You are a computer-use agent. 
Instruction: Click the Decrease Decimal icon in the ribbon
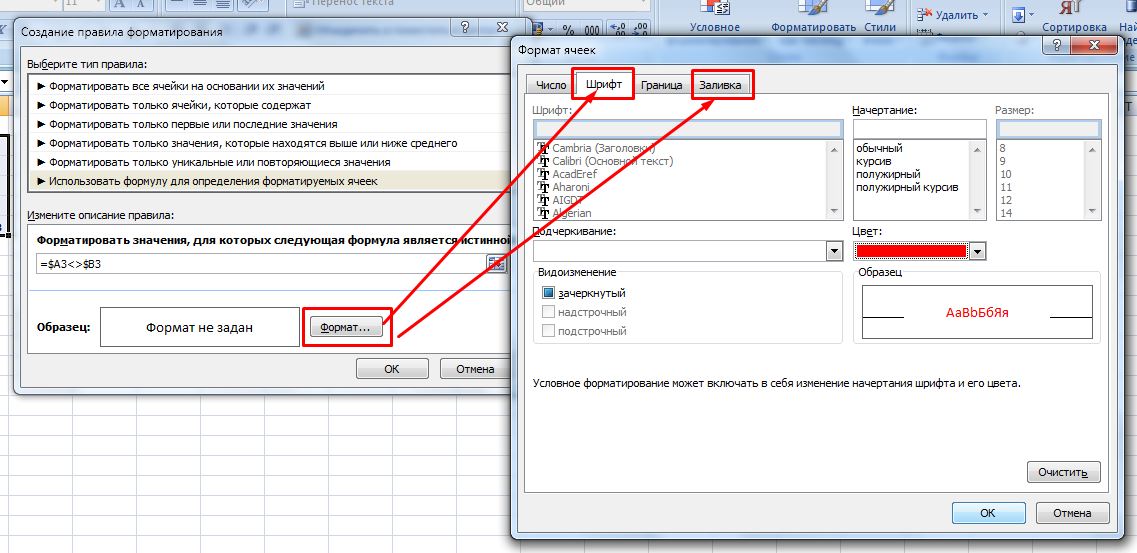click(x=638, y=30)
